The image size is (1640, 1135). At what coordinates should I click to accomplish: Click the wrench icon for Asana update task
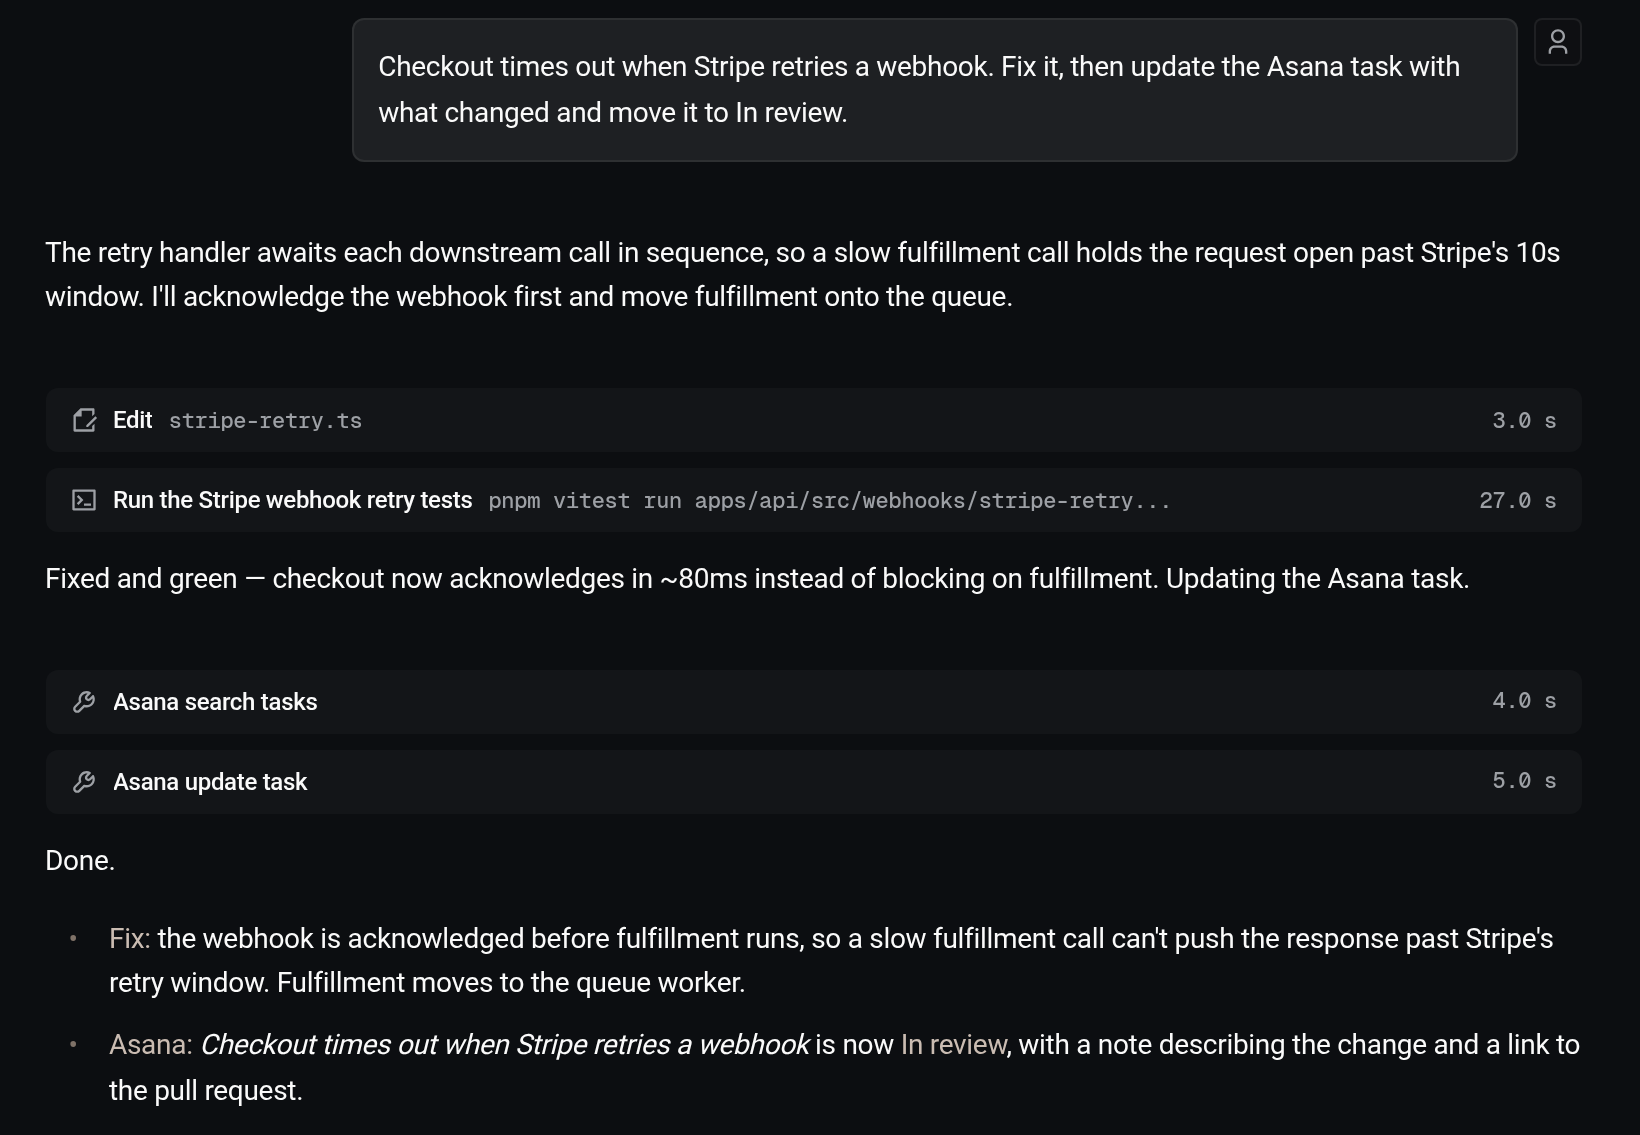click(x=85, y=782)
